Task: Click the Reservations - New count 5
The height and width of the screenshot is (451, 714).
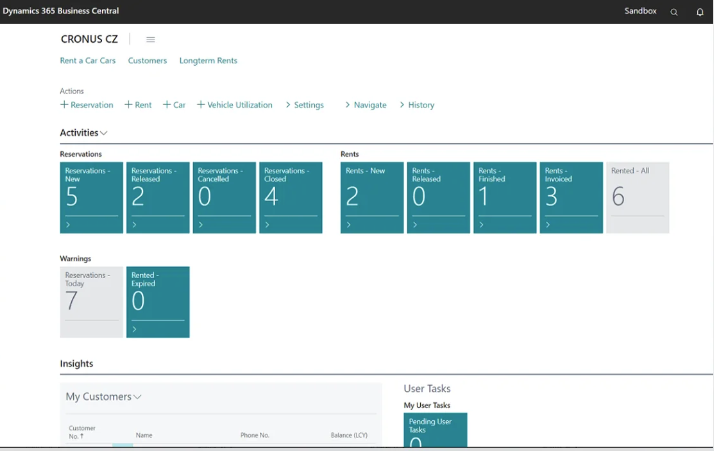Action: (x=72, y=197)
